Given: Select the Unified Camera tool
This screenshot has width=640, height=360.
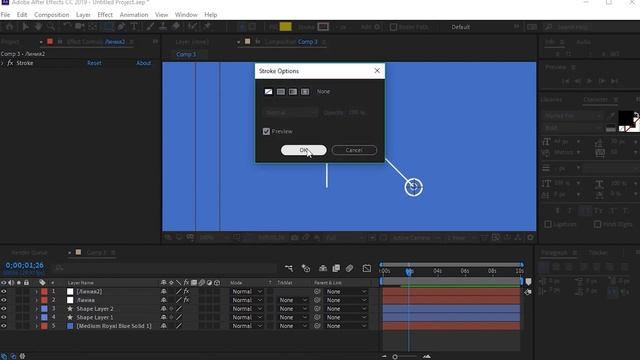Looking at the screenshot, I should (x=80, y=27).
